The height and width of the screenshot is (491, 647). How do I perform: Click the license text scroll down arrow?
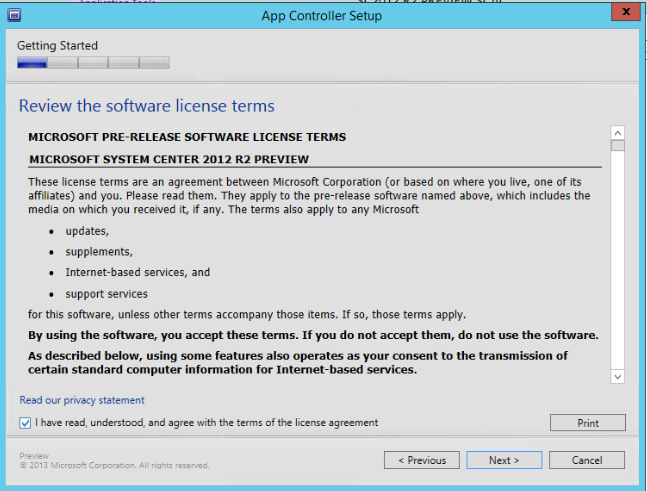(617, 376)
